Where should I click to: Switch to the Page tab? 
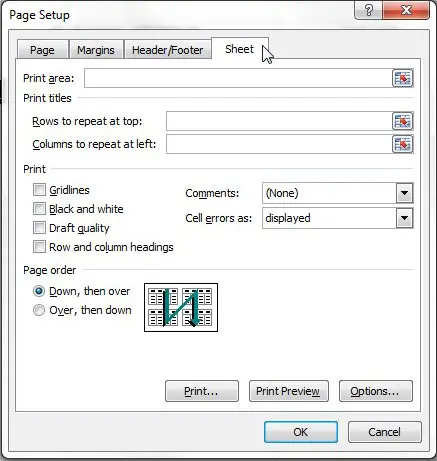point(42,50)
